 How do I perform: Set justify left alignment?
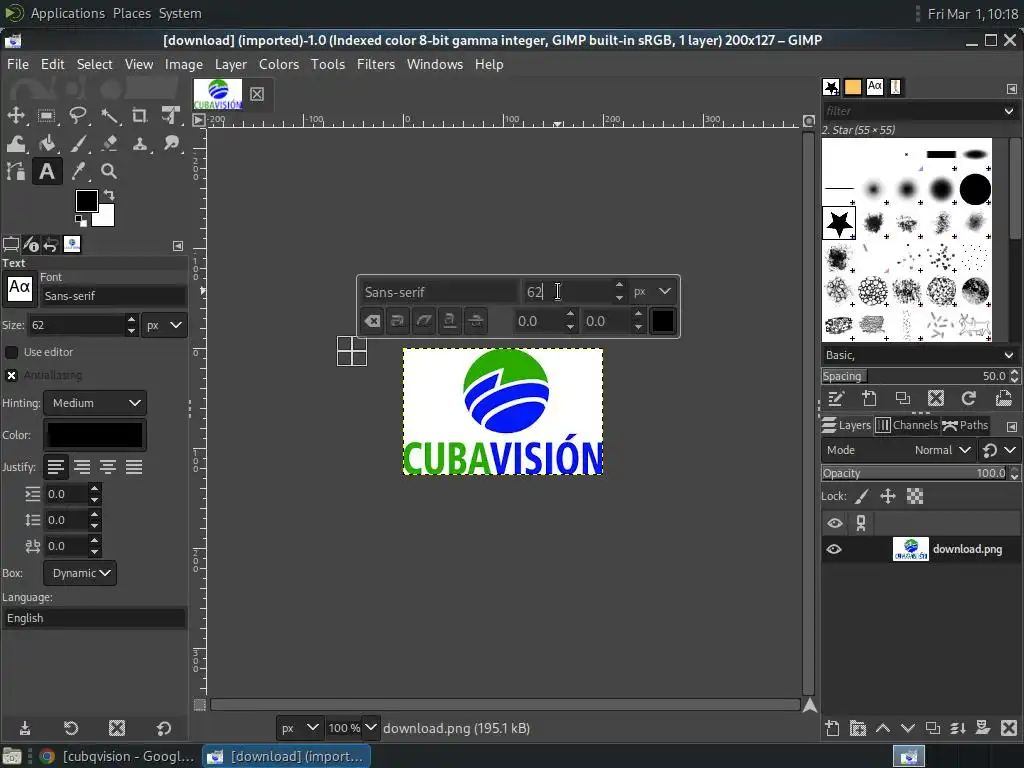tap(56, 467)
